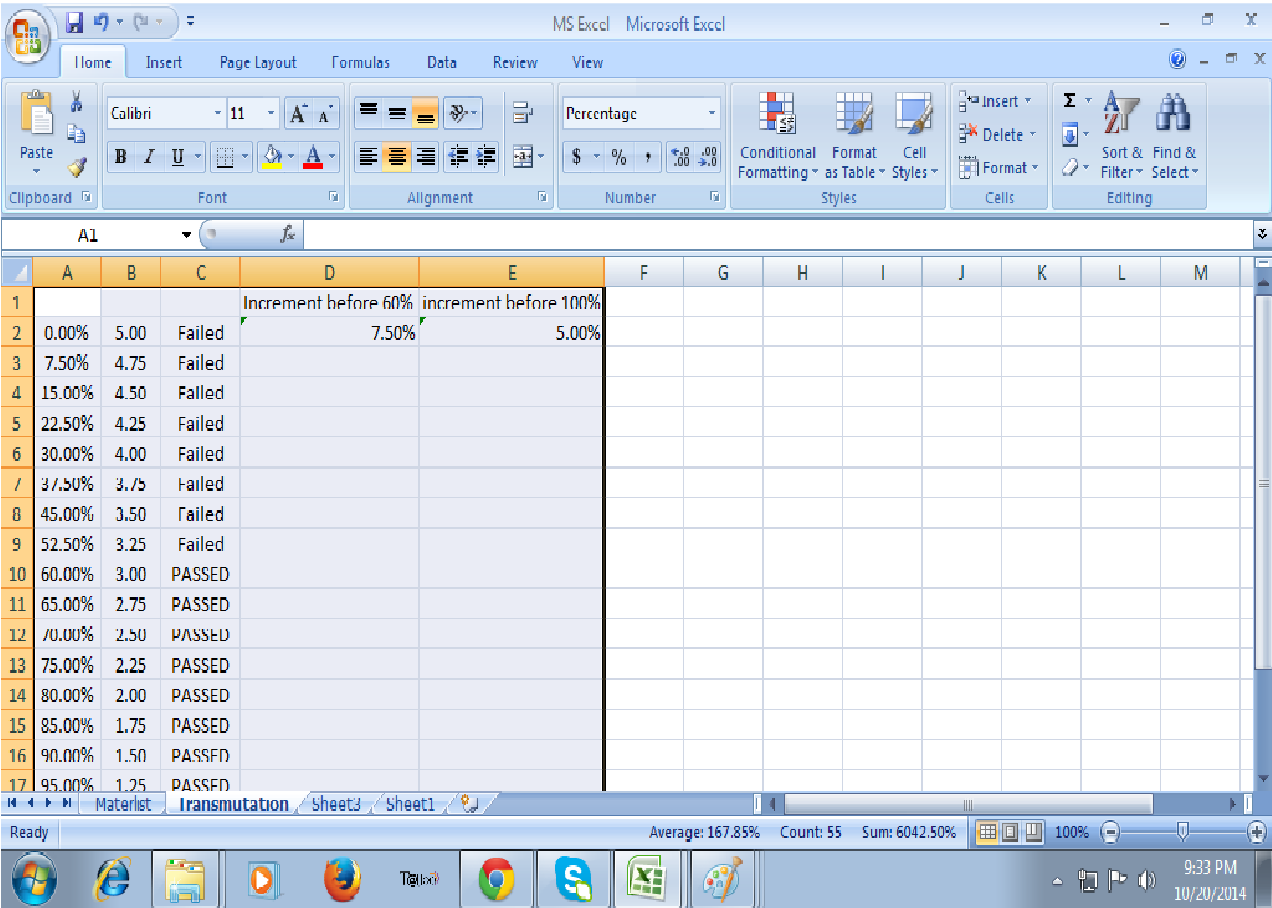Click the horizontal scrollbar thumb
Image resolution: width=1272 pixels, height=908 pixels.
coord(967,804)
